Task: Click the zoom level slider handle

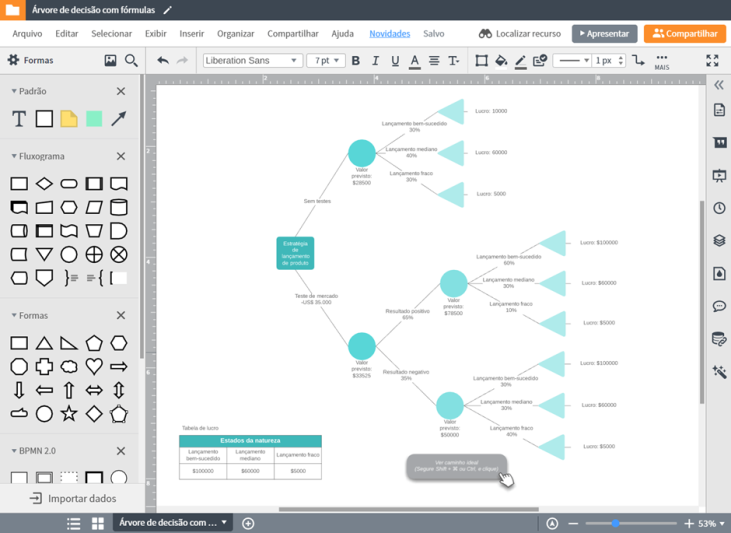Action: click(x=616, y=523)
